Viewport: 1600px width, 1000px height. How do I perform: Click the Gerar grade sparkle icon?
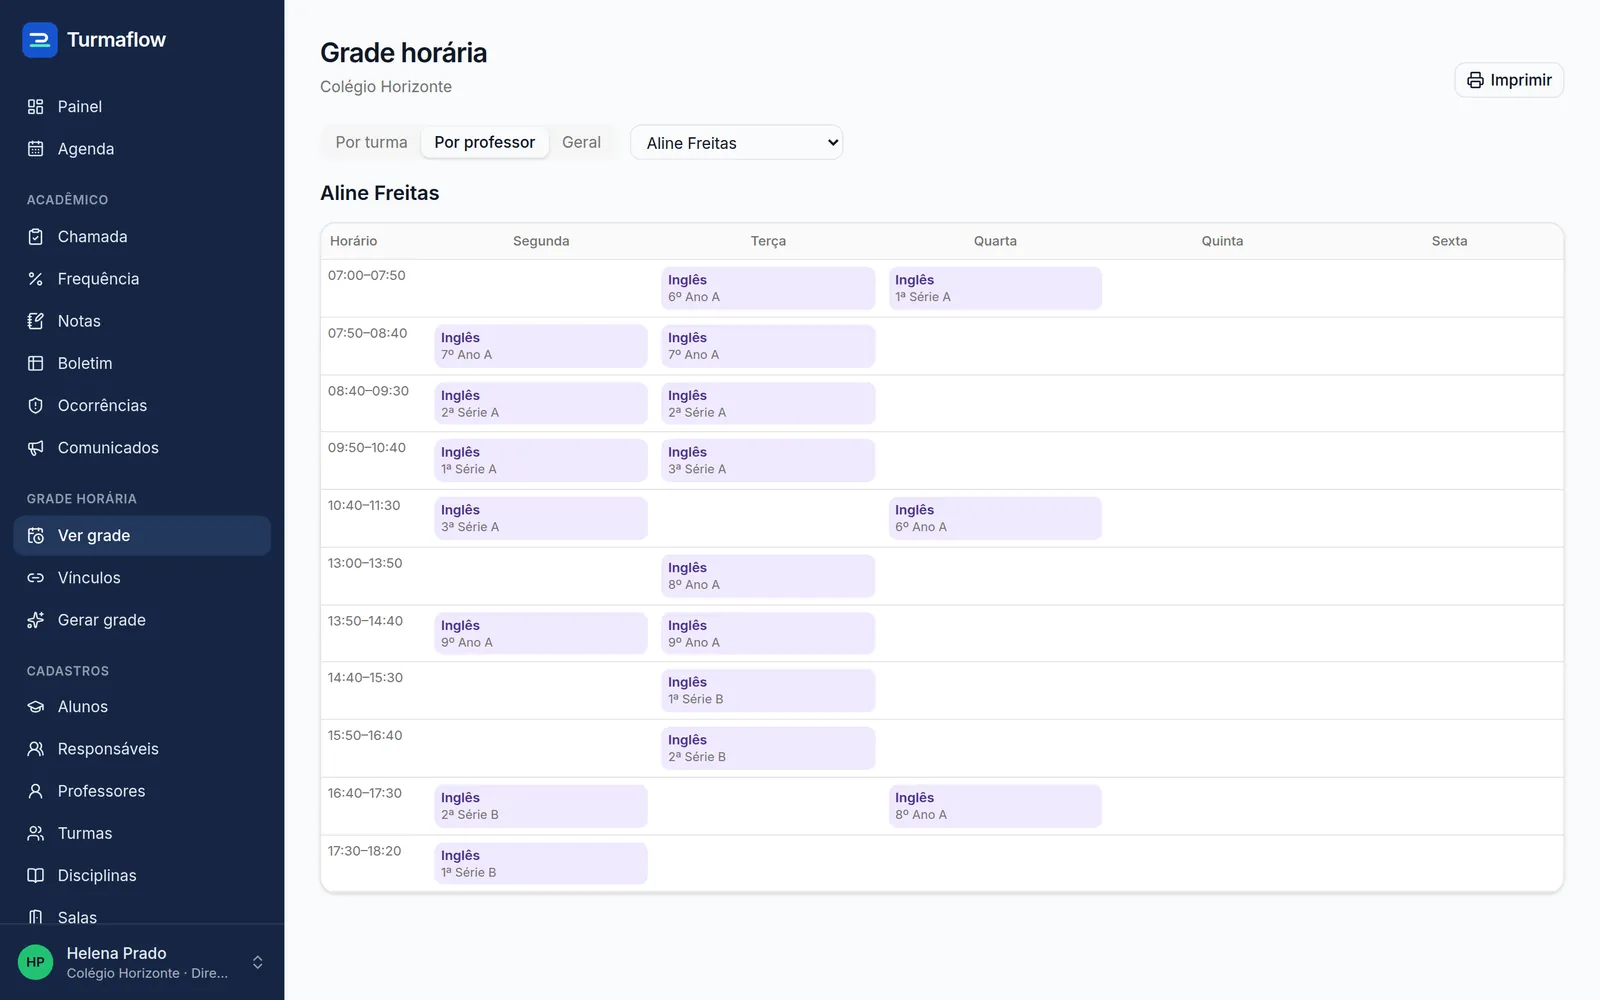(36, 620)
